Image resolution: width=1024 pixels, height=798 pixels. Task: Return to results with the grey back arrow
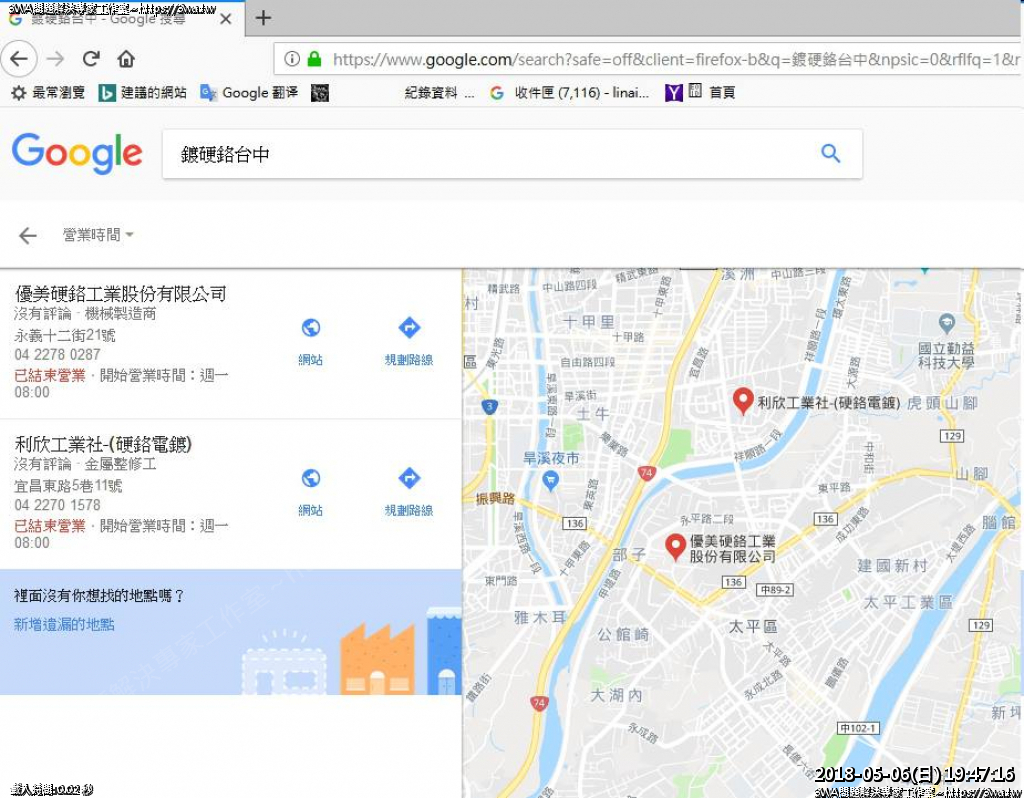pos(28,235)
